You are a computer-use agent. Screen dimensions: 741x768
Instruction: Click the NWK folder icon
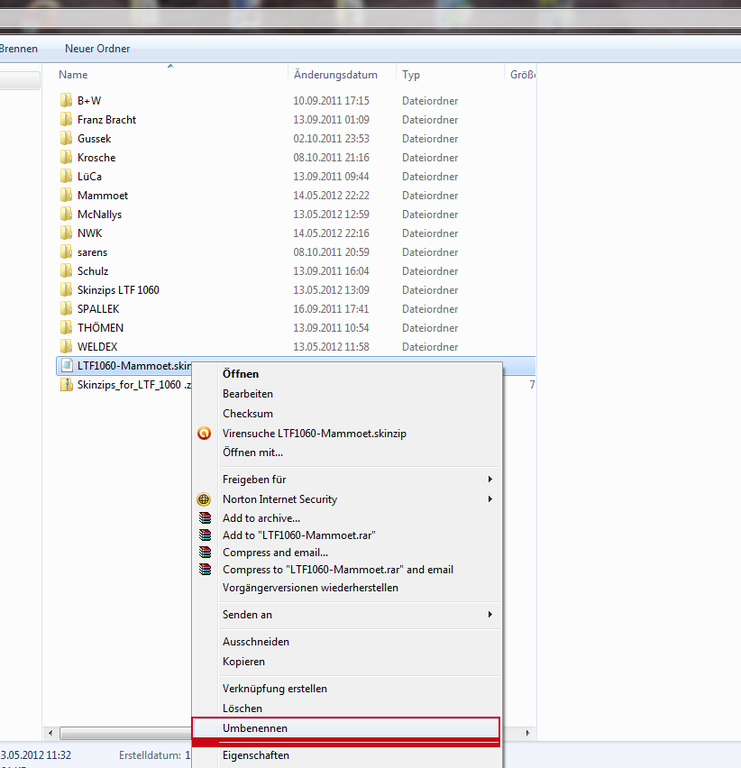tap(66, 233)
